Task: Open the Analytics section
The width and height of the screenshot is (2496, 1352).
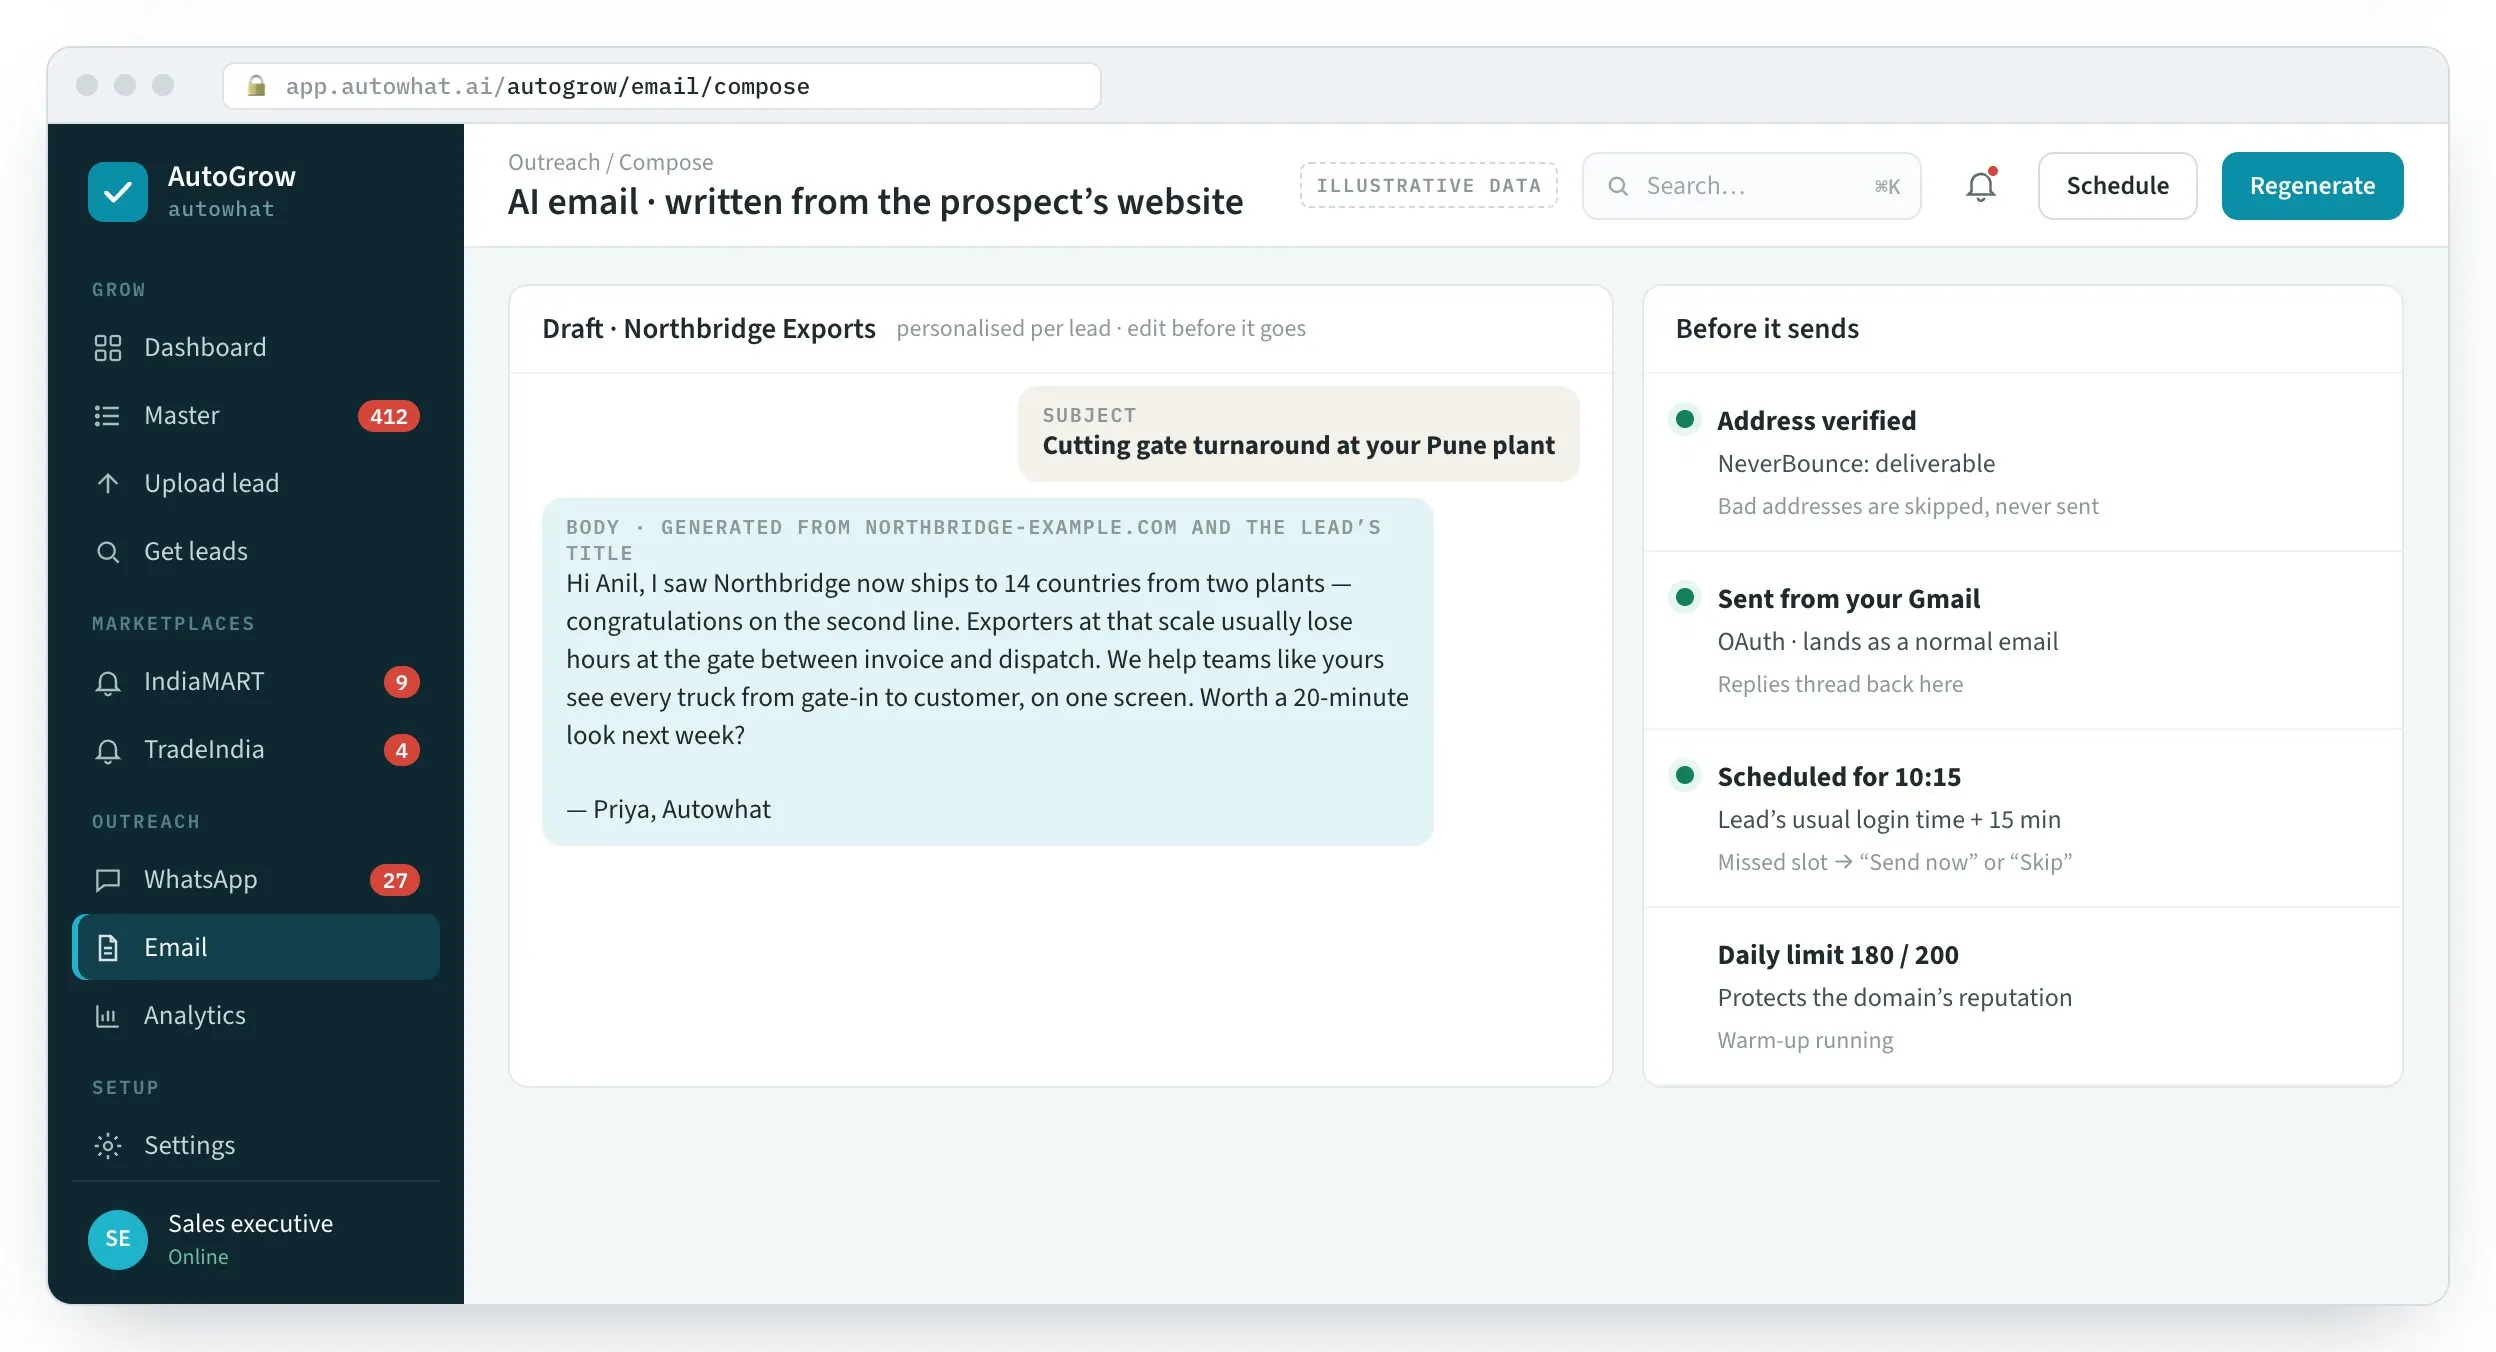Action: point(256,1015)
